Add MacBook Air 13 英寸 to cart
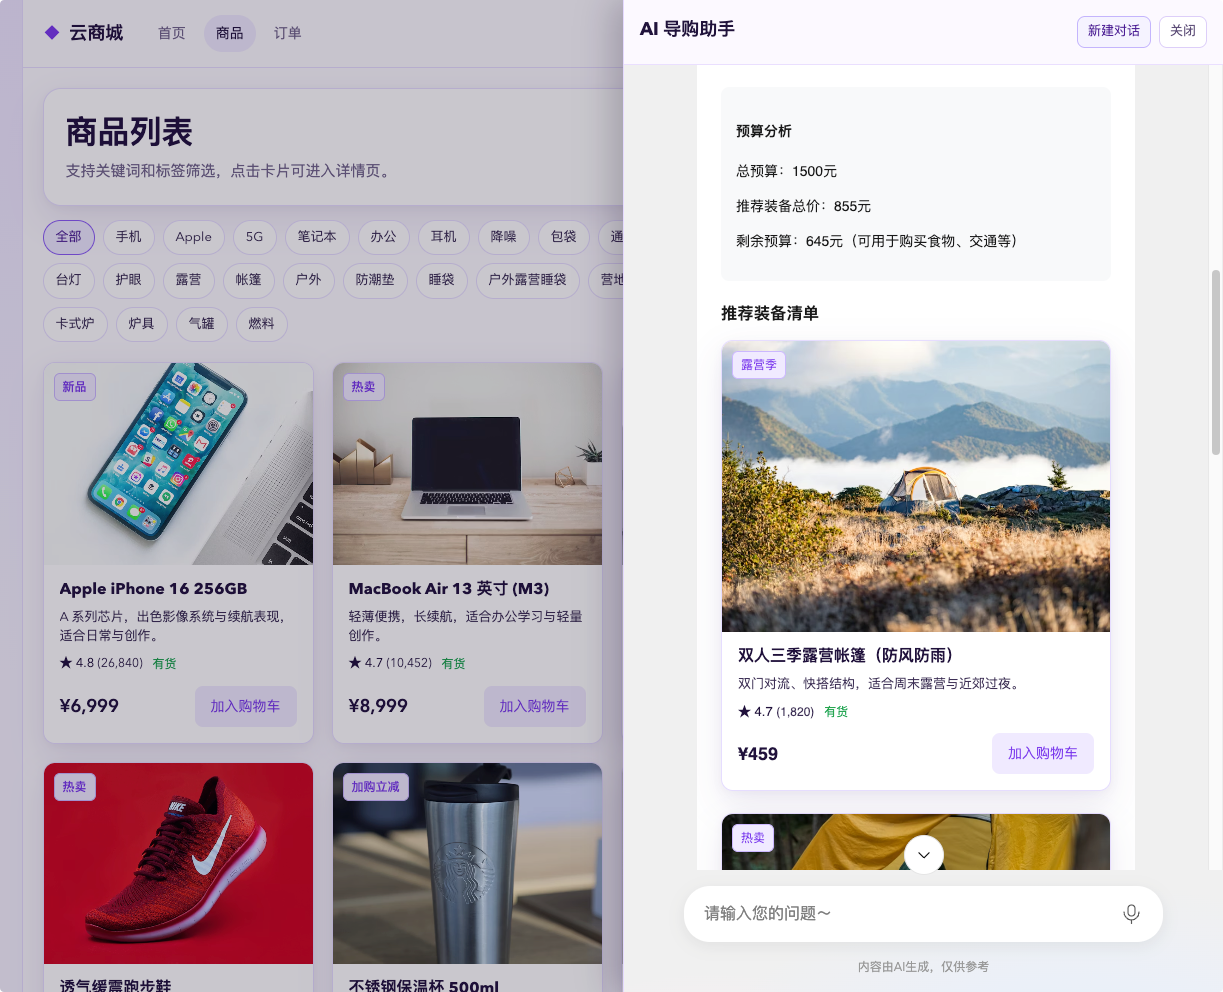 534,706
